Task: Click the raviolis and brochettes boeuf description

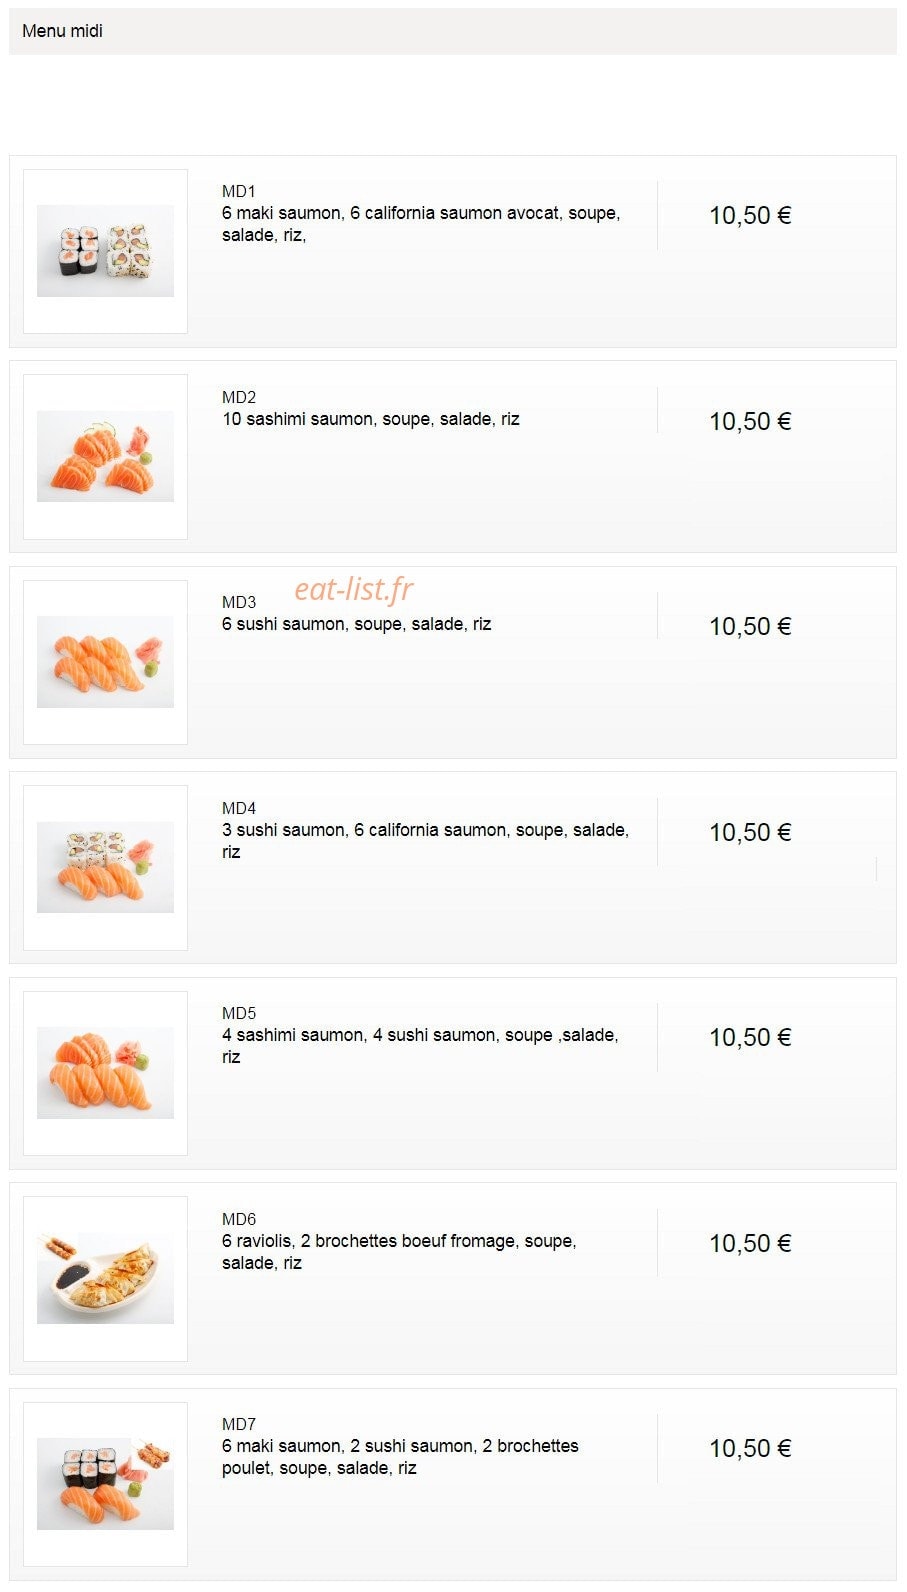Action: pyautogui.click(x=399, y=1252)
